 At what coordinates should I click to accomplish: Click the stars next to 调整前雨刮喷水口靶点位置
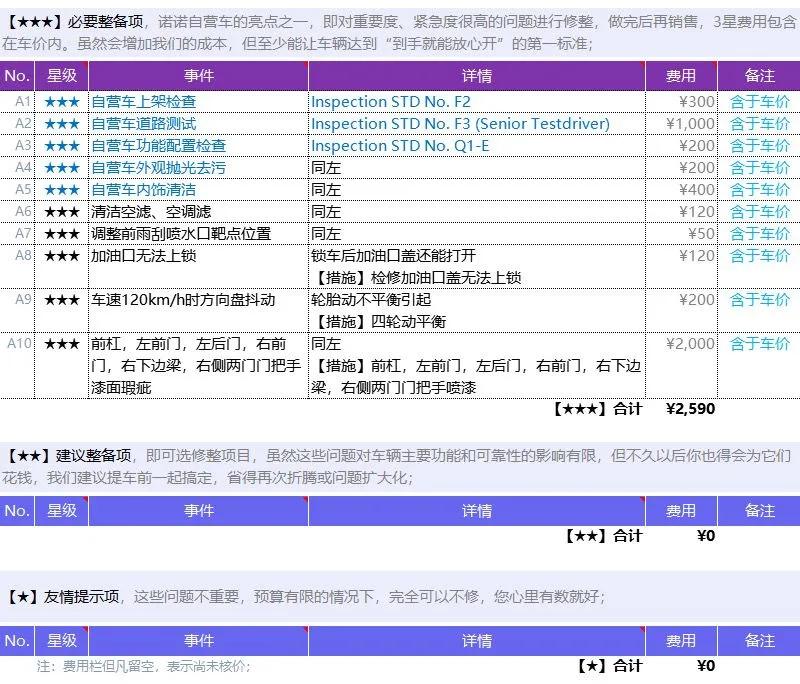62,233
